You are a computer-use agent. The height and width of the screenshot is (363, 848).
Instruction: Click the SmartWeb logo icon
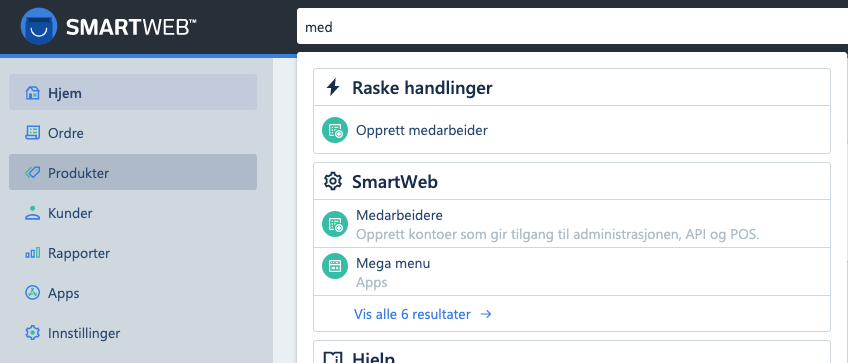coord(39,26)
